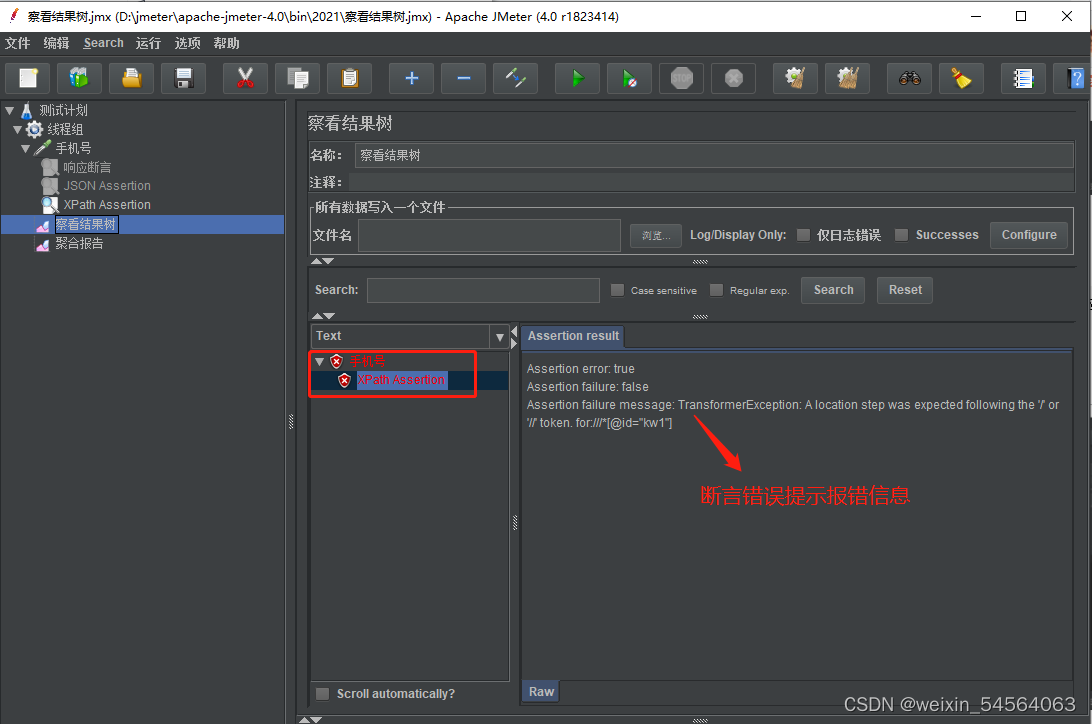The image size is (1092, 724).
Task: Select the 线程组 node
Action: pos(65,129)
